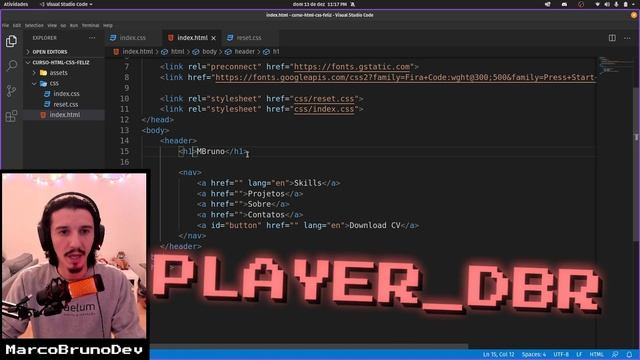Click the Discord tray icon
The image size is (640, 360).
coord(564,4)
